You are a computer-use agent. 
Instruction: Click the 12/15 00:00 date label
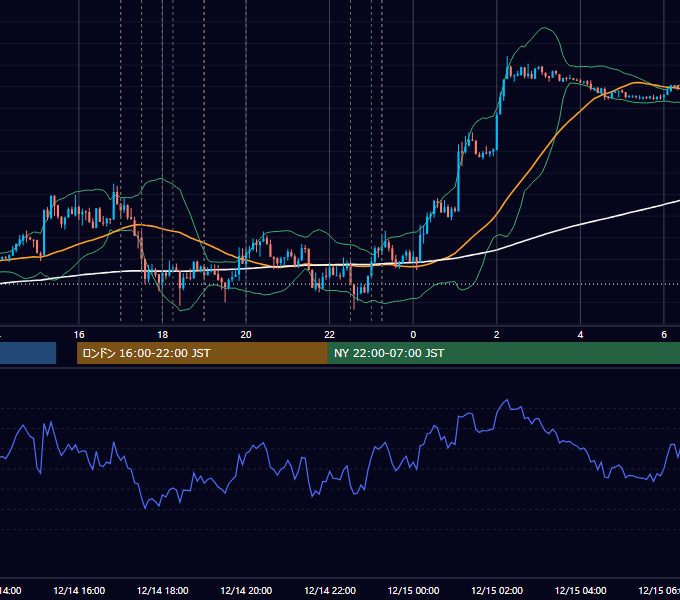(413, 591)
